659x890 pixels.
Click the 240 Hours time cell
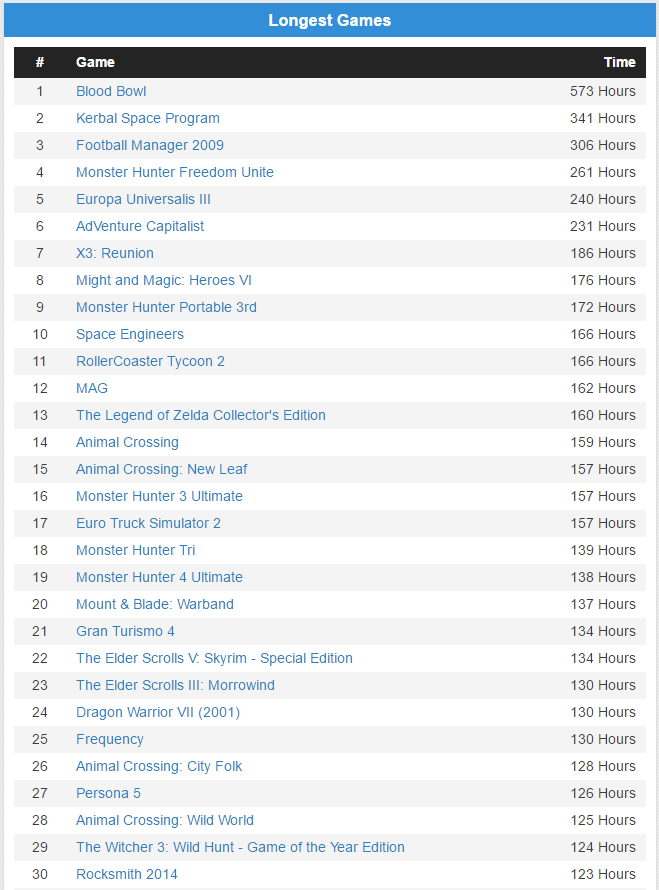tap(603, 199)
